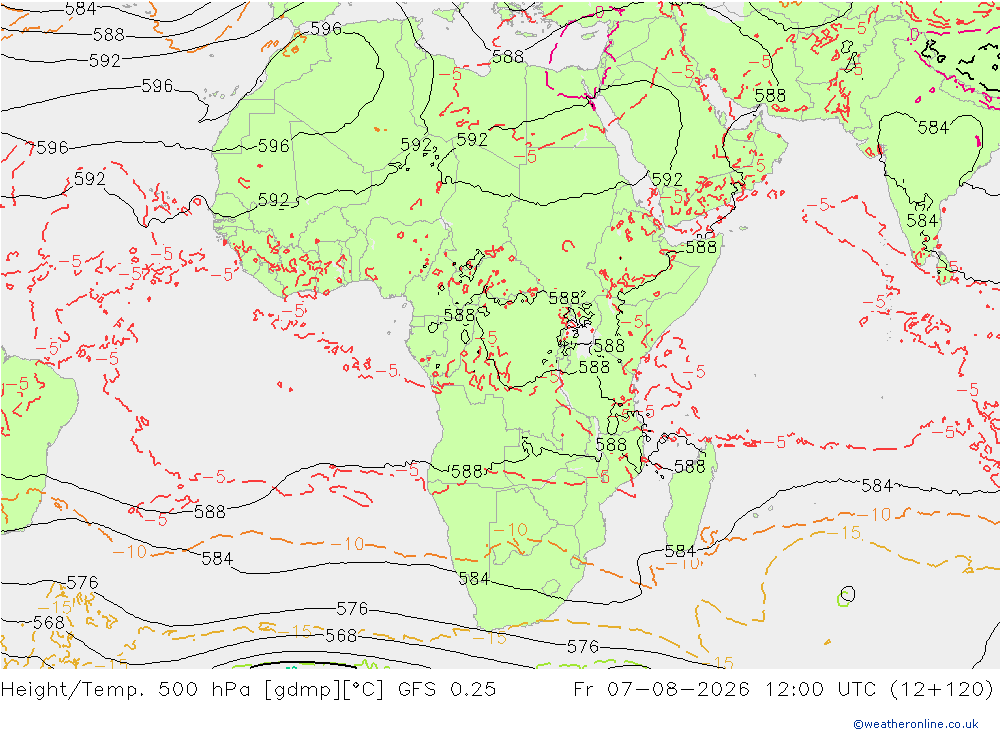Select the 592 label near the Red Sea coast
This screenshot has width=1000, height=733.
667,179
